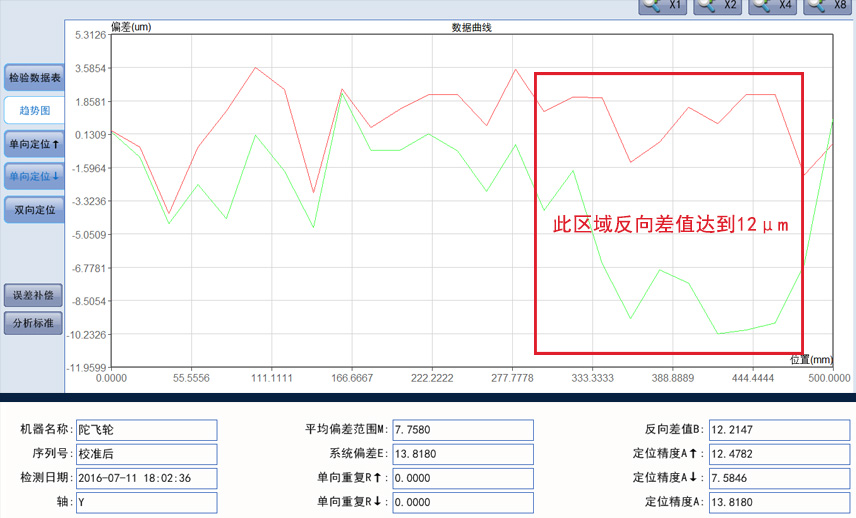Open the 检验数据表 data table view
The height and width of the screenshot is (518, 856).
coord(35,77)
